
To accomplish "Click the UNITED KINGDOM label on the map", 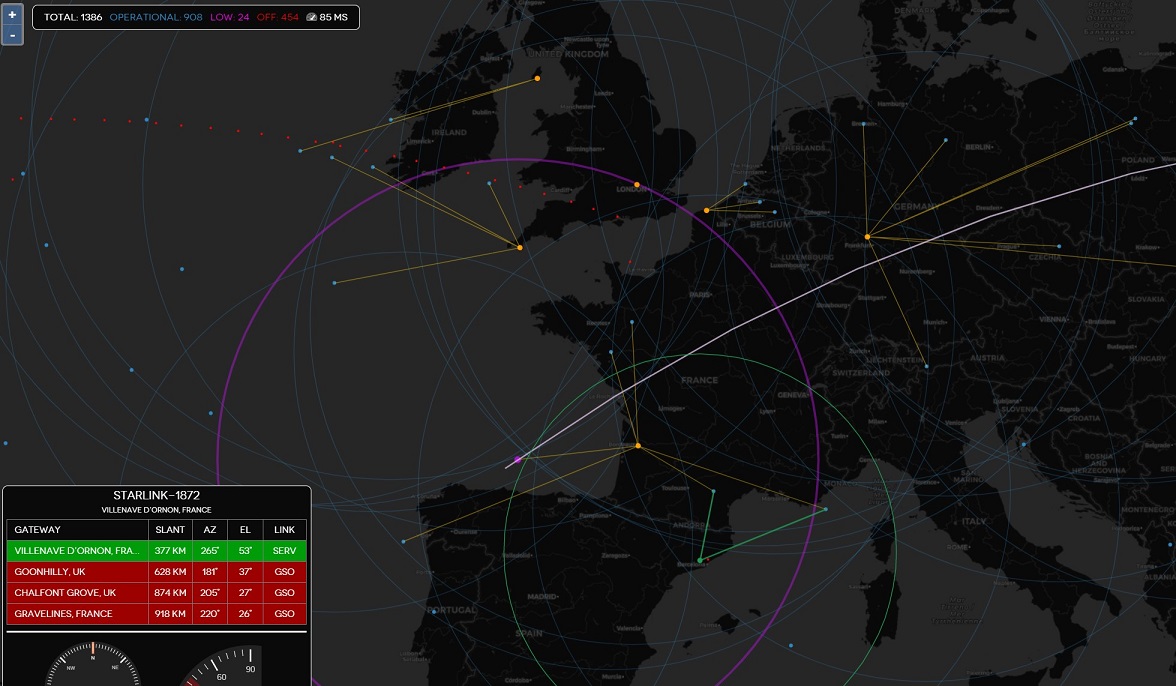I will [x=568, y=54].
